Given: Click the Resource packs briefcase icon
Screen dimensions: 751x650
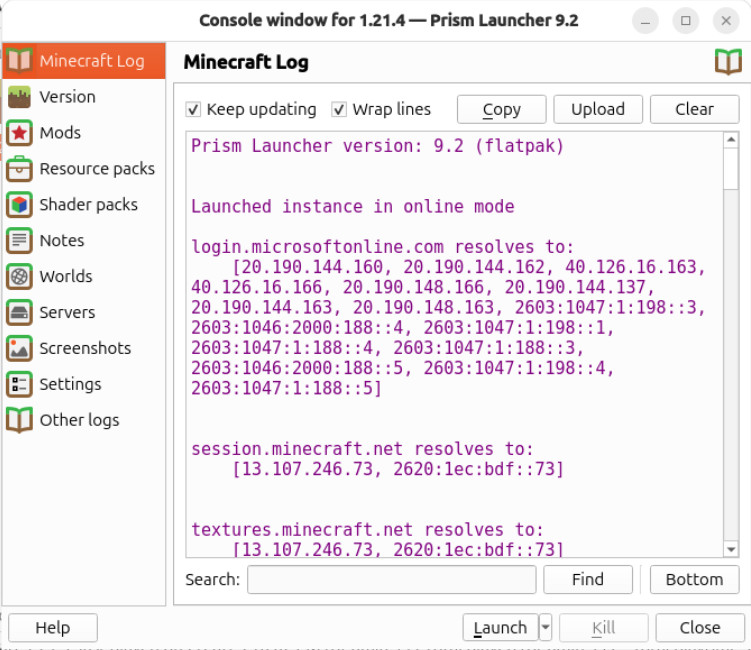Looking at the screenshot, I should pyautogui.click(x=19, y=169).
